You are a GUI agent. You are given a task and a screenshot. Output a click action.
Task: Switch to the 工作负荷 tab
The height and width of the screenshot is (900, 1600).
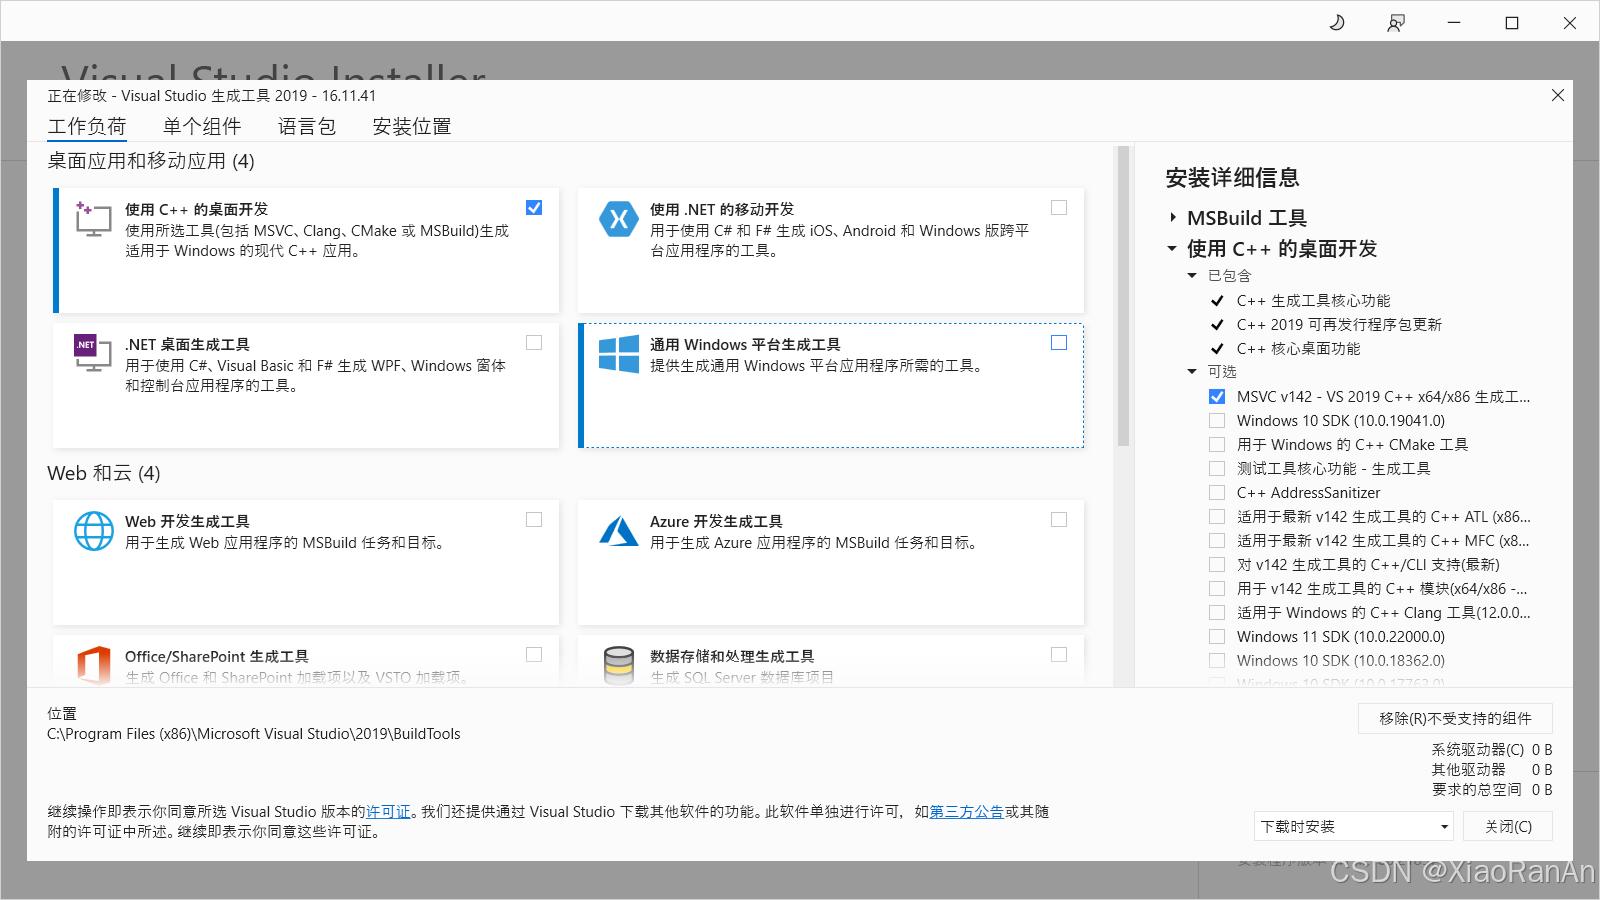[87, 127]
